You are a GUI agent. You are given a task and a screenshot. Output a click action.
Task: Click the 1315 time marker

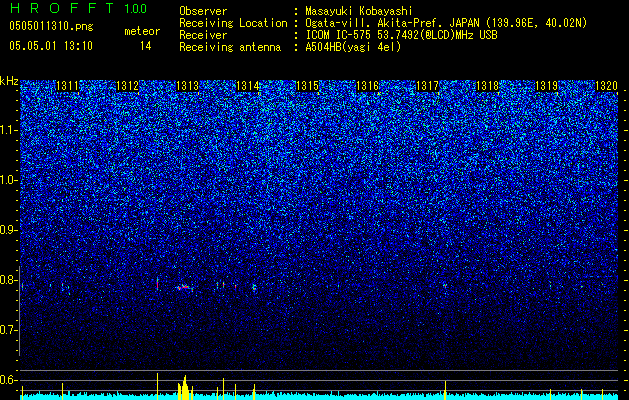click(307, 86)
